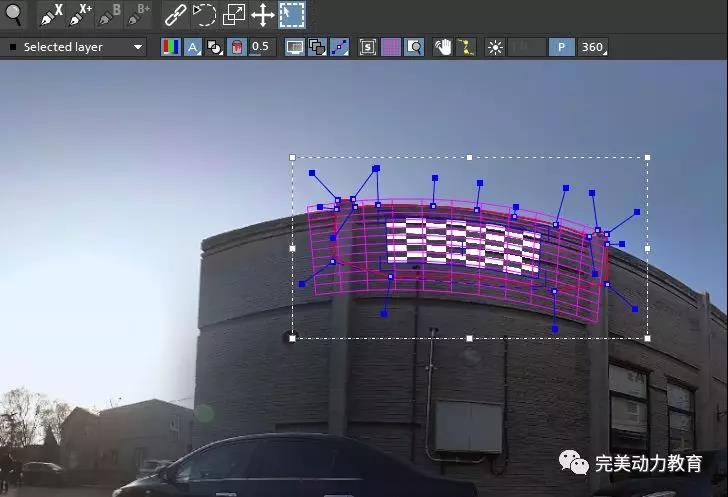This screenshot has height=497, width=728.
Task: Toggle the Color Layer Mattes paint bucket
Action: point(237,47)
